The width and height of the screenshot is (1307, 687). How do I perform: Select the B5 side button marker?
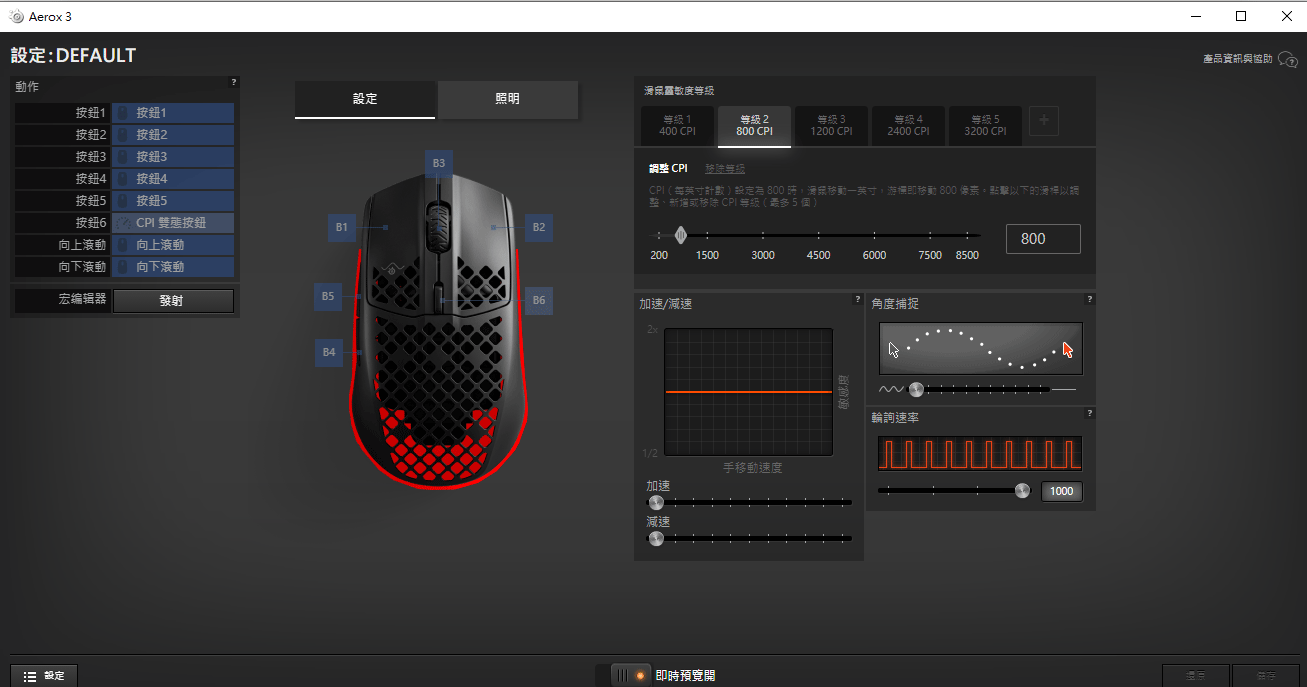tap(327, 296)
